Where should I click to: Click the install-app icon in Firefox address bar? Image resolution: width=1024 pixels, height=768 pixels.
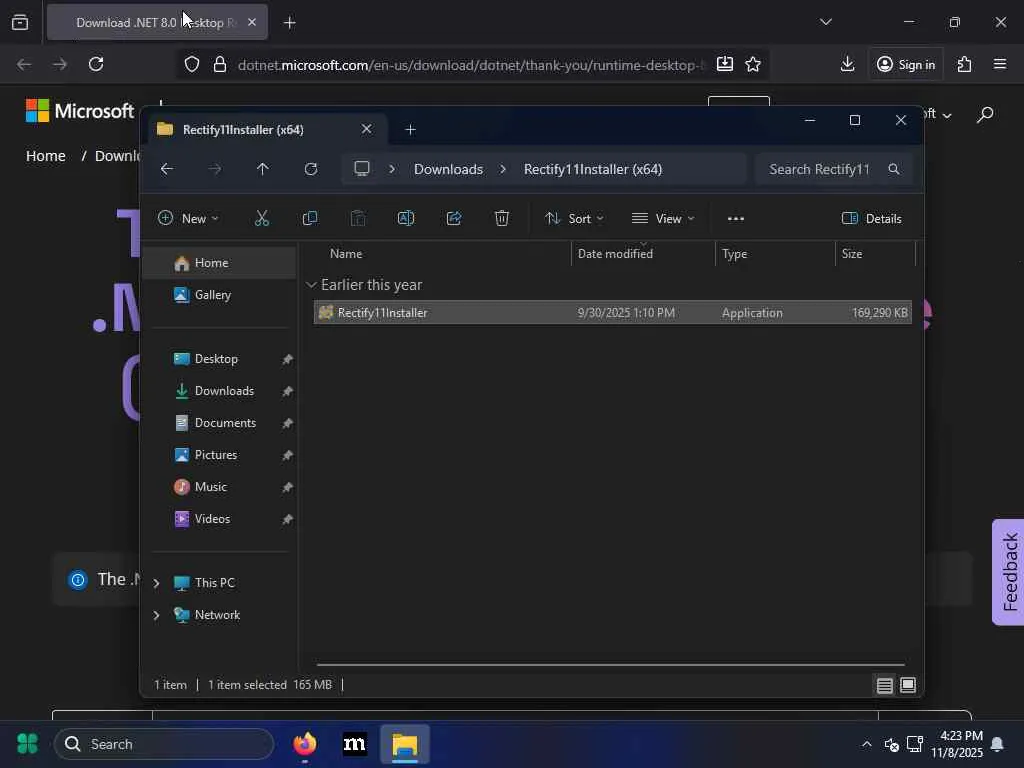(724, 64)
